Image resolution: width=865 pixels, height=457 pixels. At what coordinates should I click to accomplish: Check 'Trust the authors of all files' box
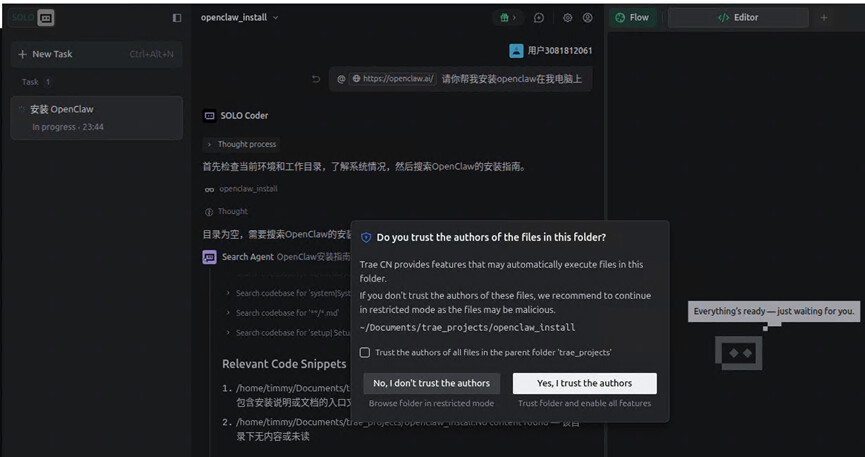pyautogui.click(x=365, y=352)
